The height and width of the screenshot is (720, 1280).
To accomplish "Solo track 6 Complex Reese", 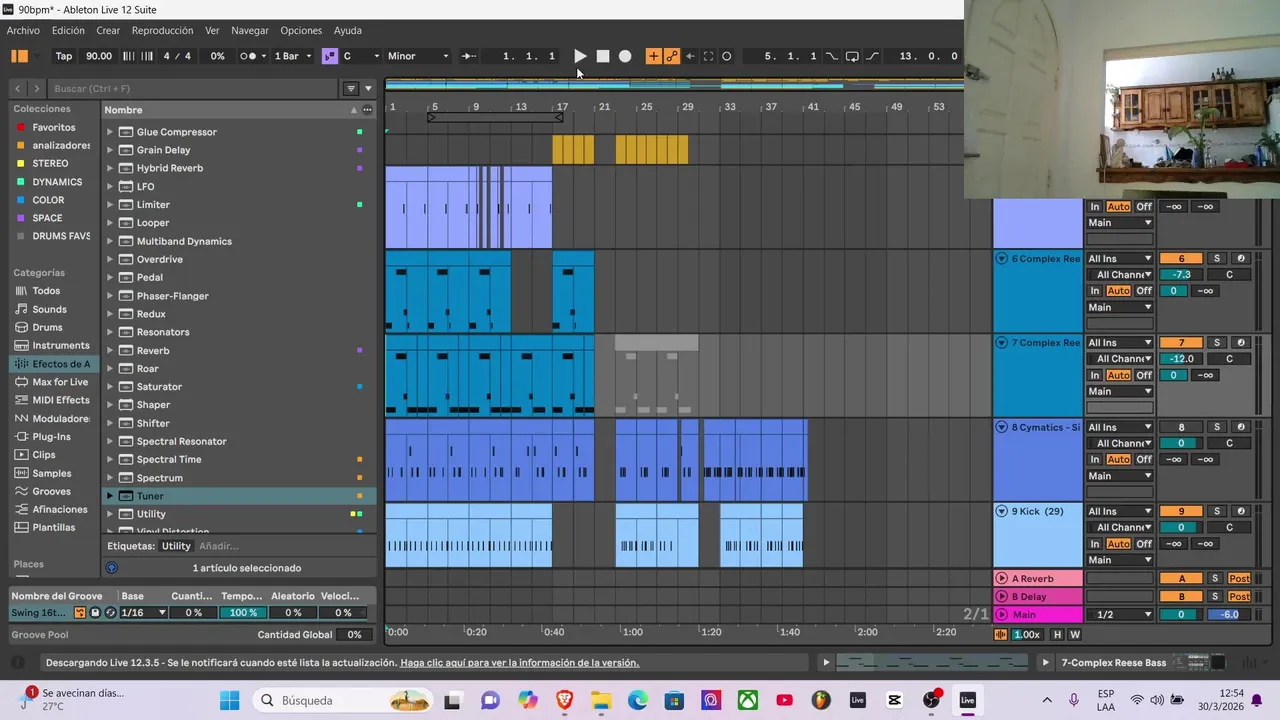I will click(x=1216, y=259).
